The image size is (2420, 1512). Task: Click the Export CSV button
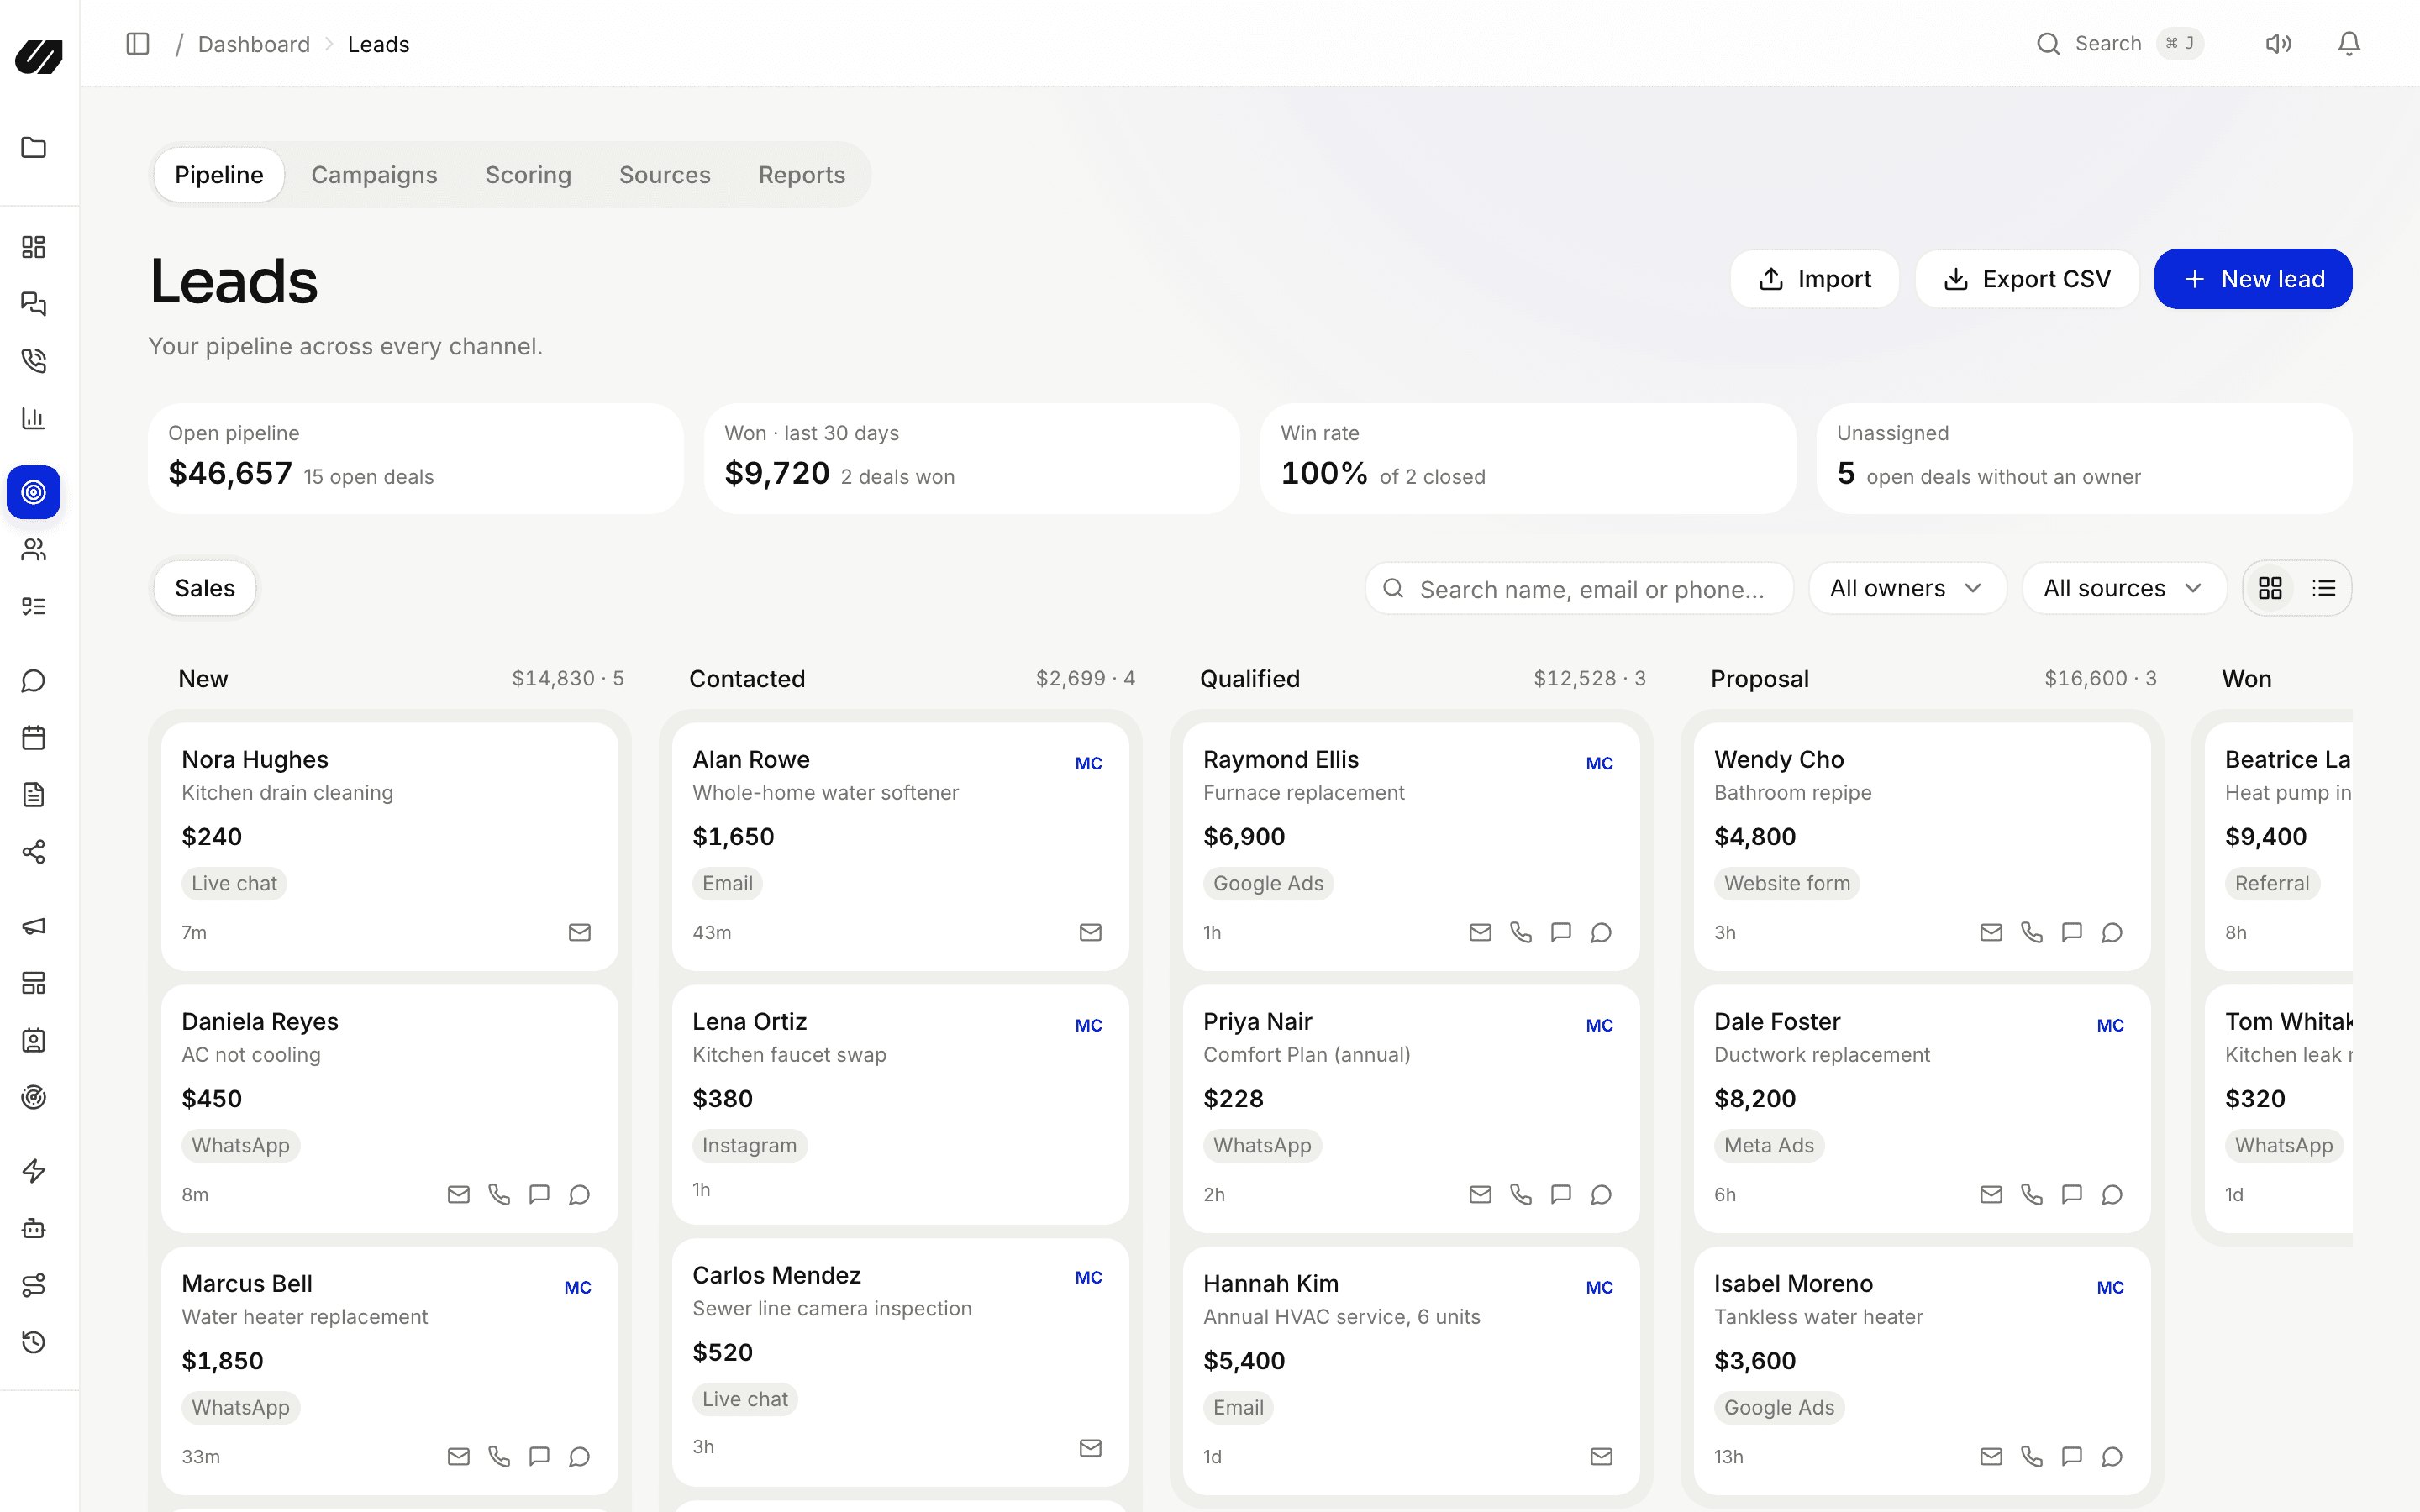(x=2026, y=279)
